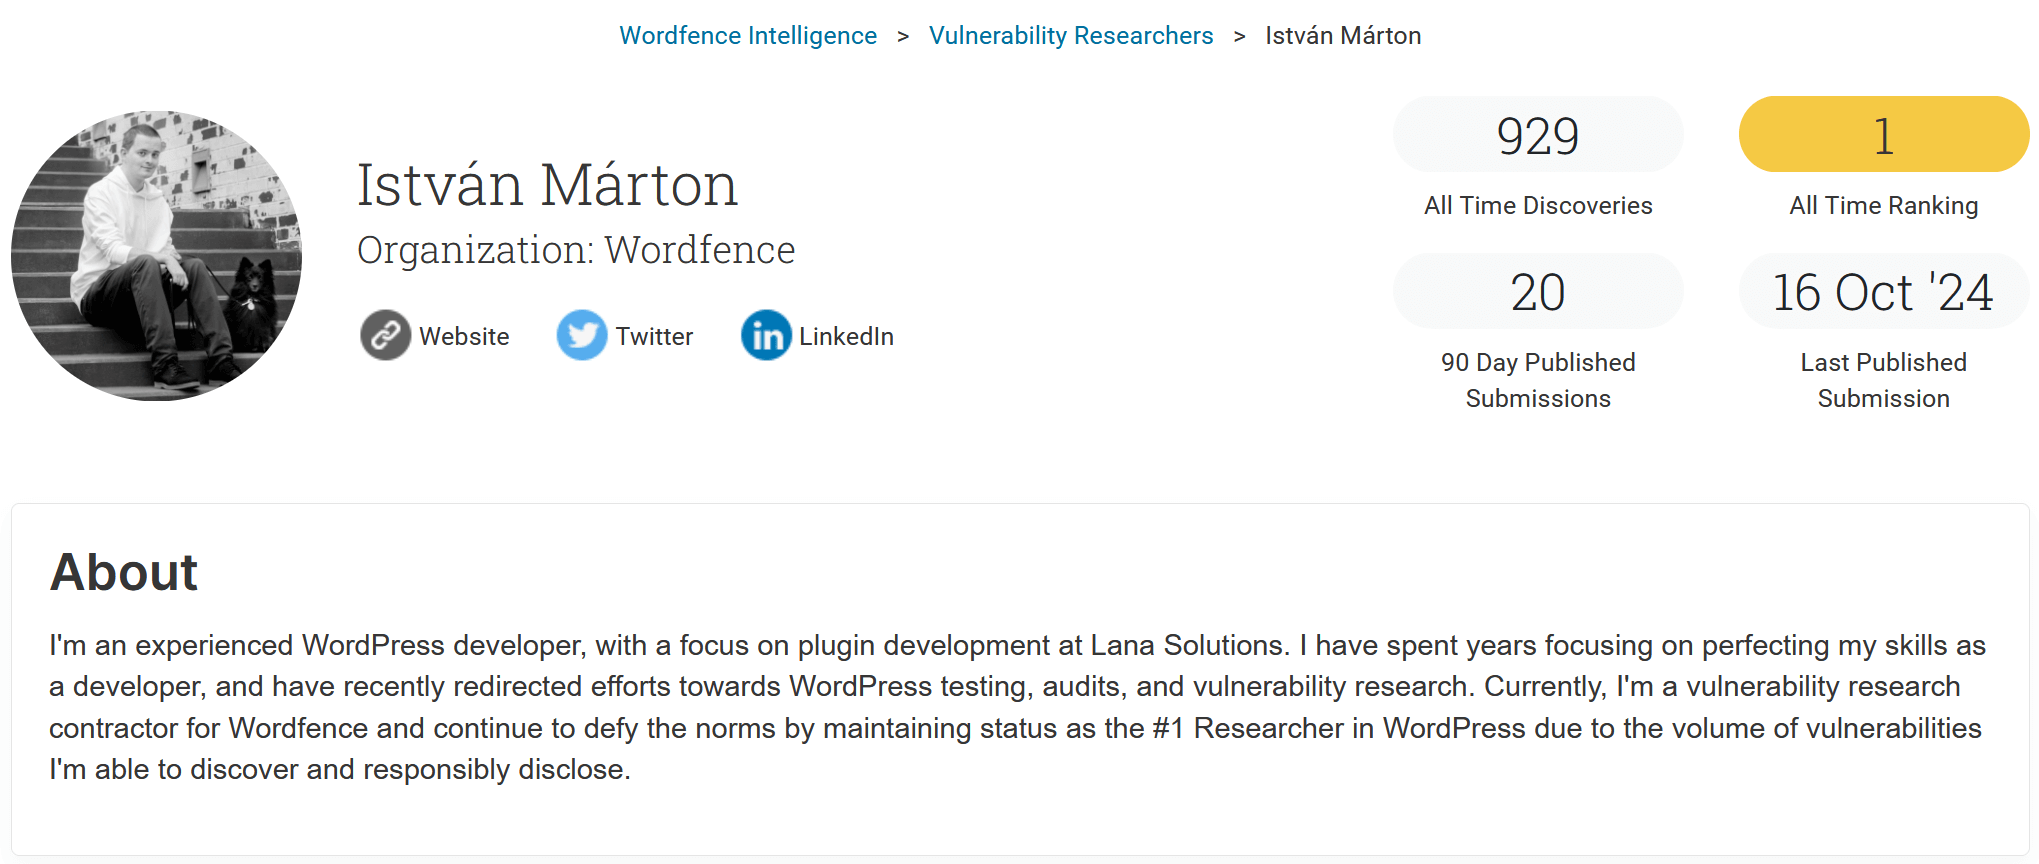The image size is (2039, 864).
Task: Click the round 'in' LinkedIn badge
Action: [766, 336]
